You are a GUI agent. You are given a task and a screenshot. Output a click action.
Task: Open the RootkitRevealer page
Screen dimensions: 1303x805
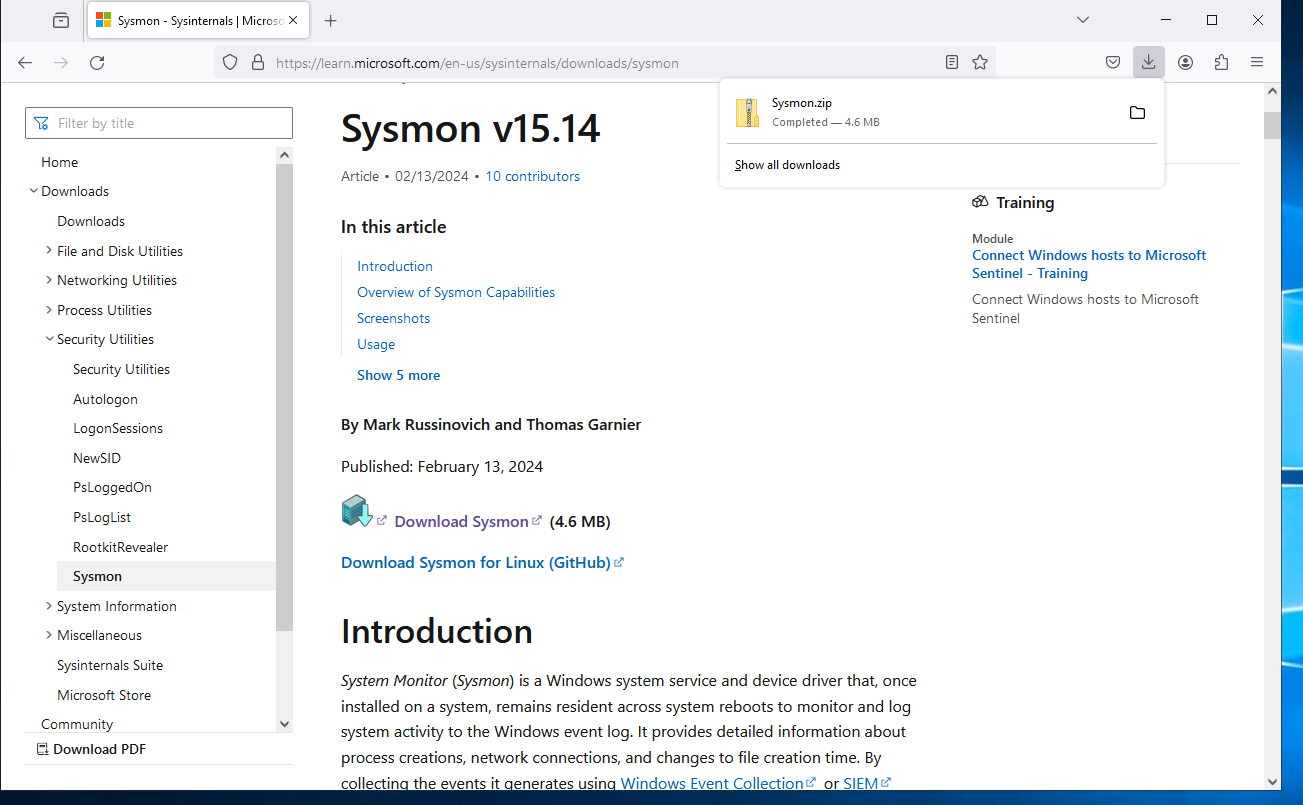120,547
